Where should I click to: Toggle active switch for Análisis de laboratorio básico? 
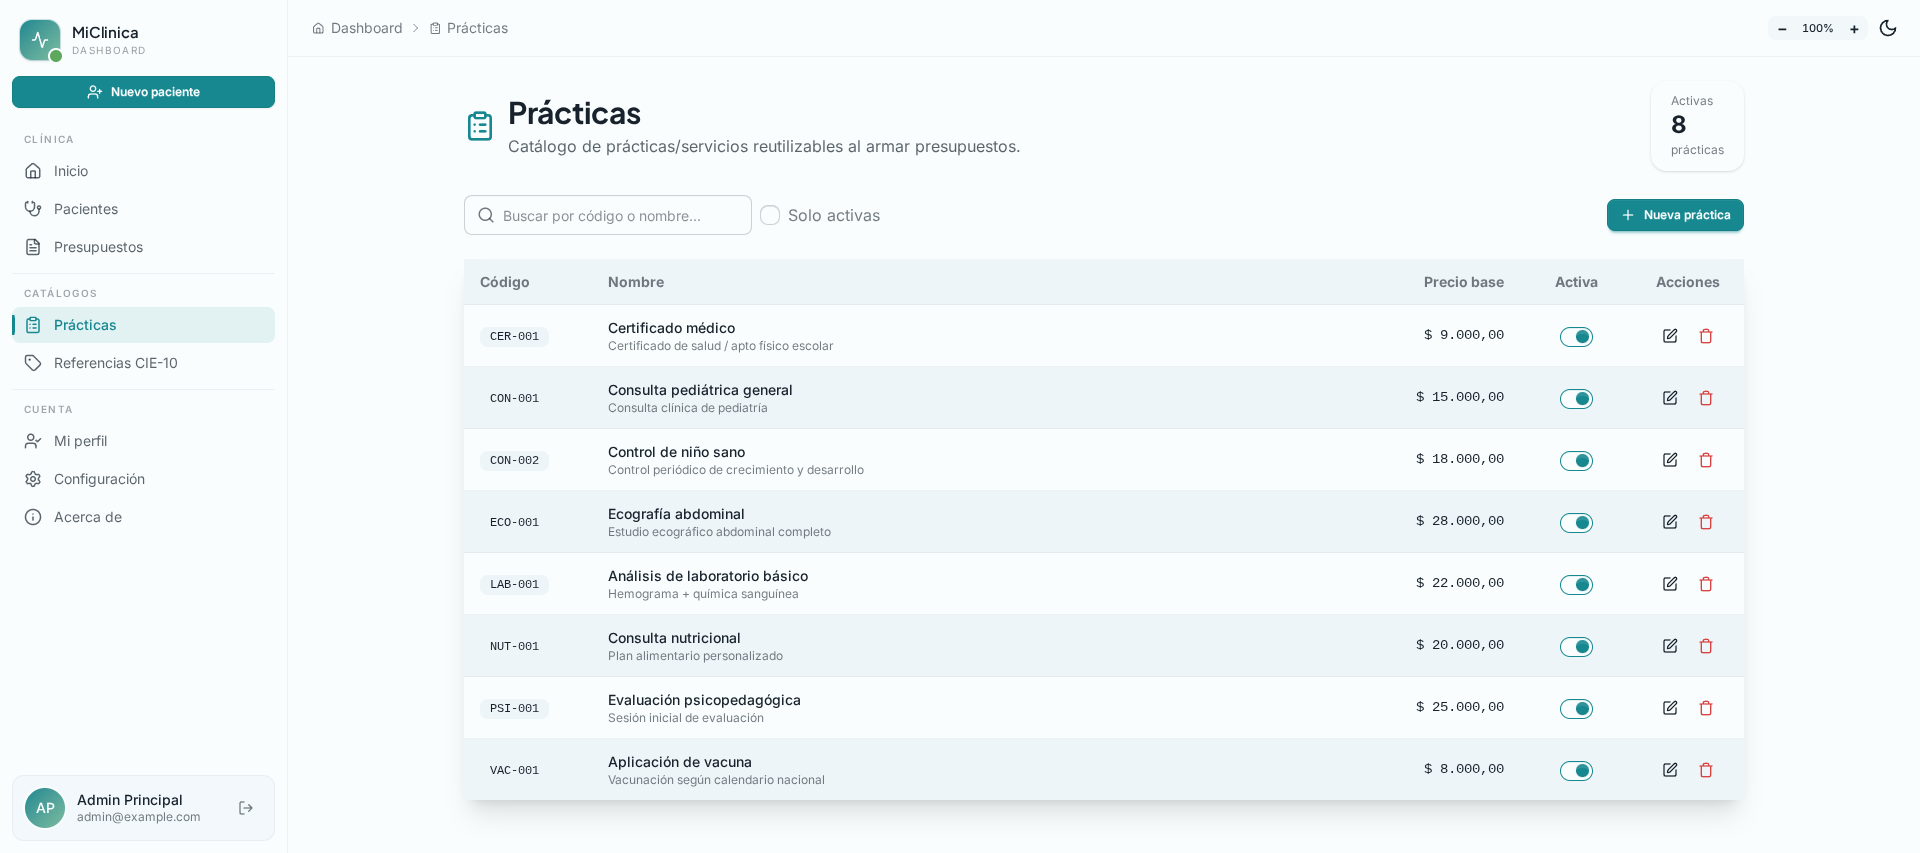[x=1576, y=585]
